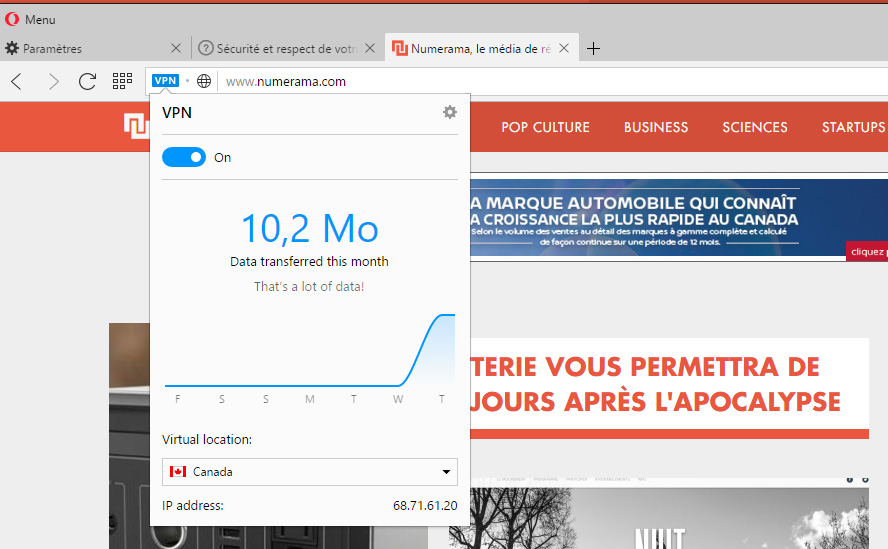The image size is (888, 549).
Task: Click "That's a lot of data!" text
Action: click(309, 287)
